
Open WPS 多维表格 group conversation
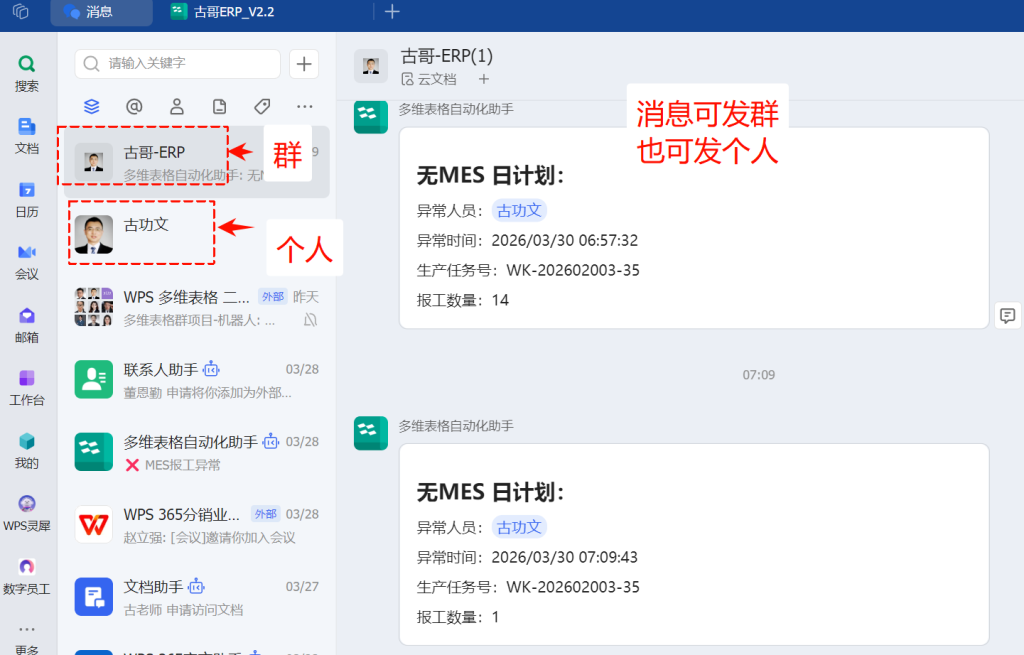pos(196,307)
